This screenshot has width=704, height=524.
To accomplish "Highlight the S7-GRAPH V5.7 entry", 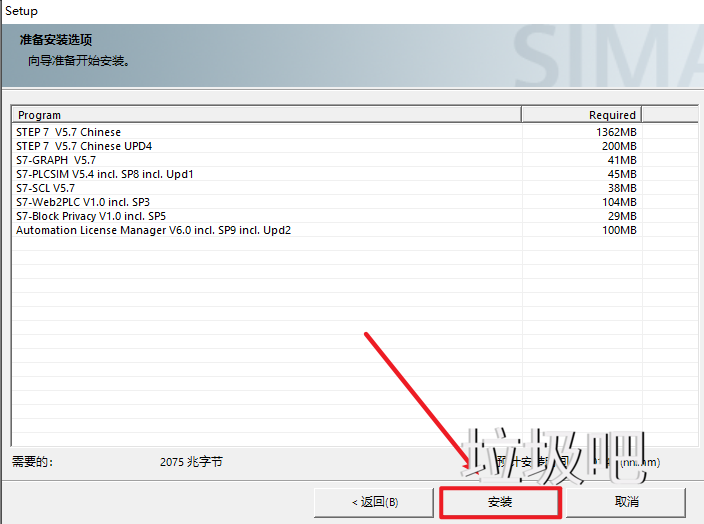I will [x=56, y=160].
